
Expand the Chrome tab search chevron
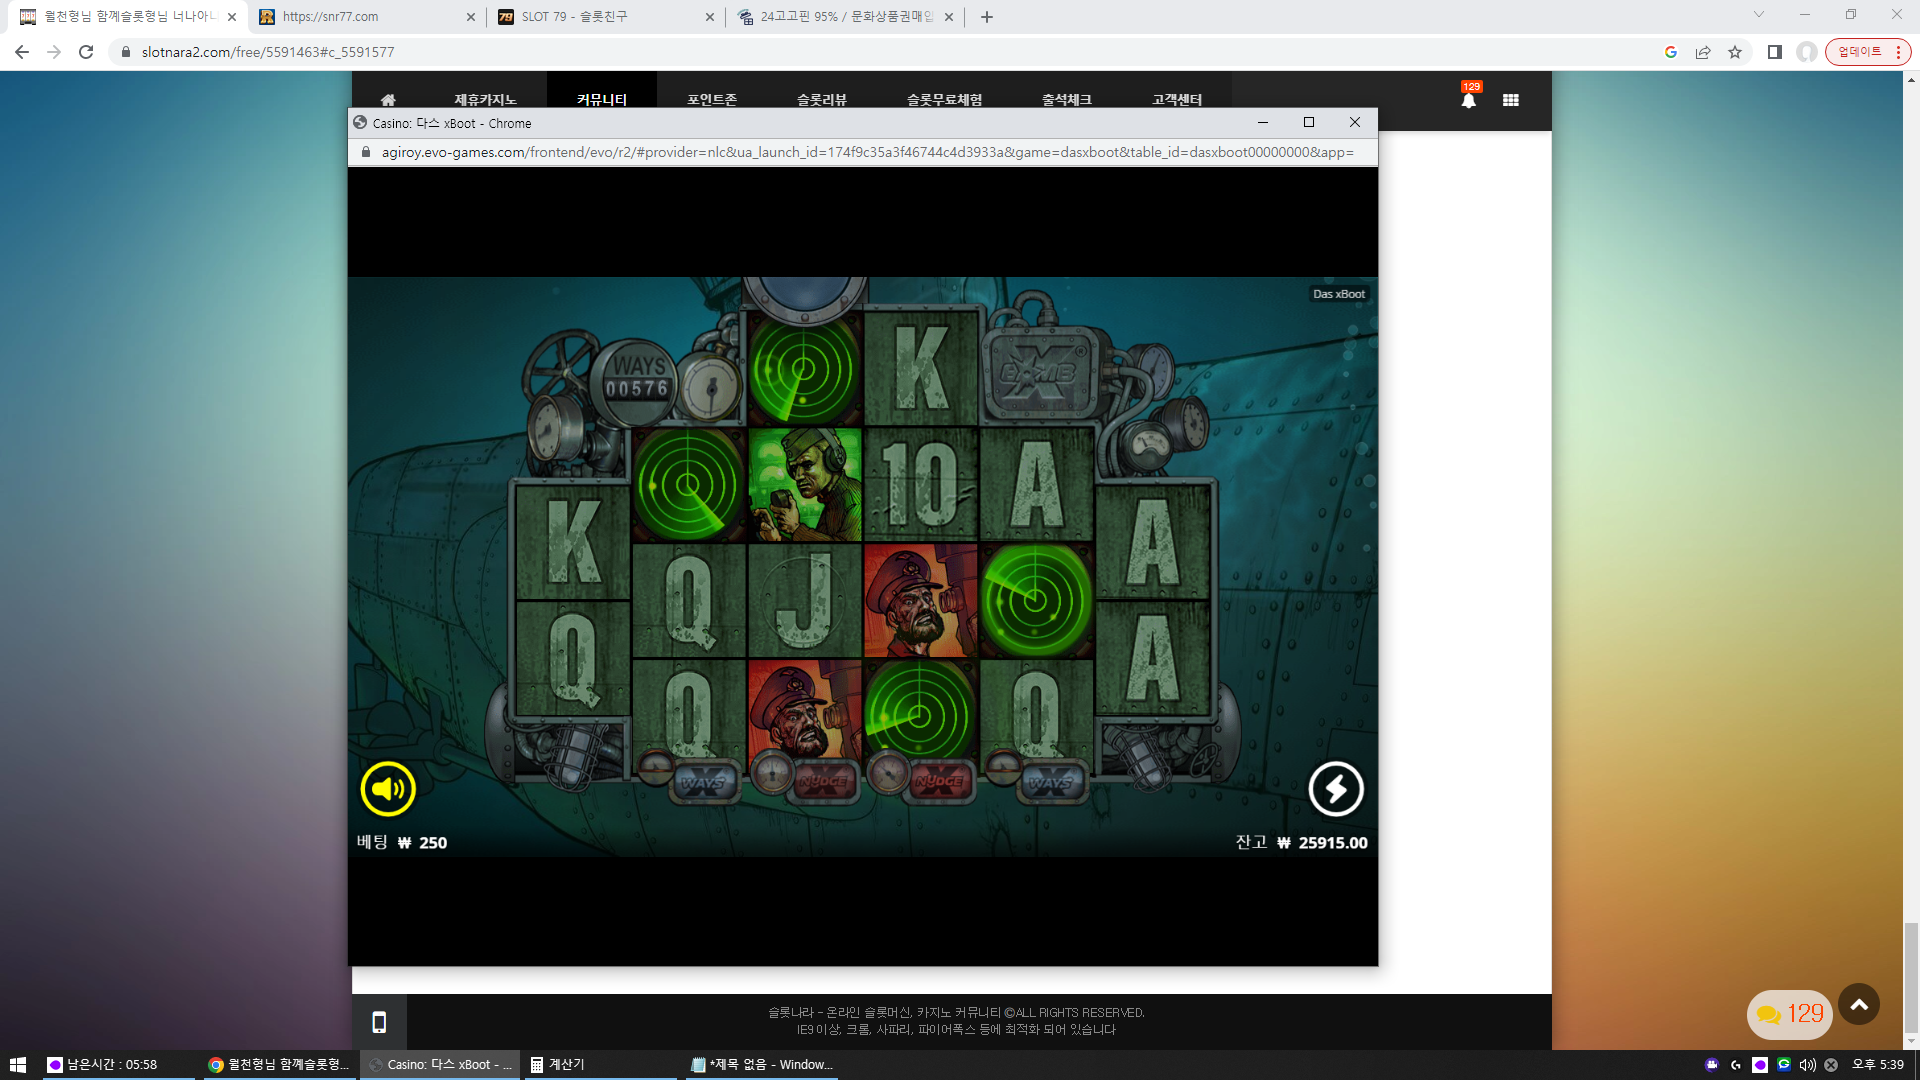(1759, 15)
